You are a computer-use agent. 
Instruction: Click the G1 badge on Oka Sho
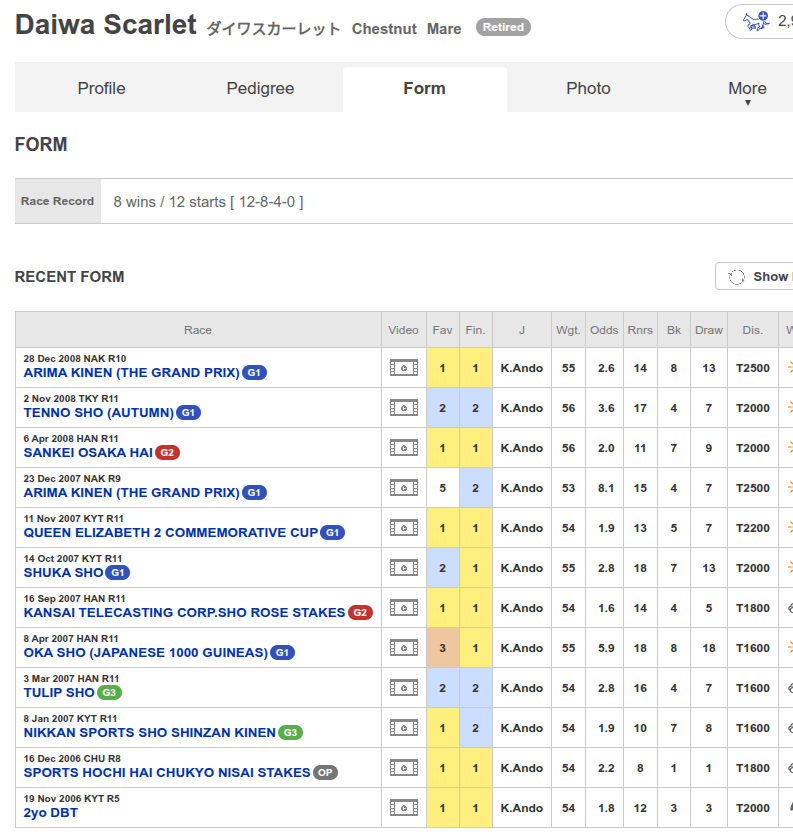(282, 653)
